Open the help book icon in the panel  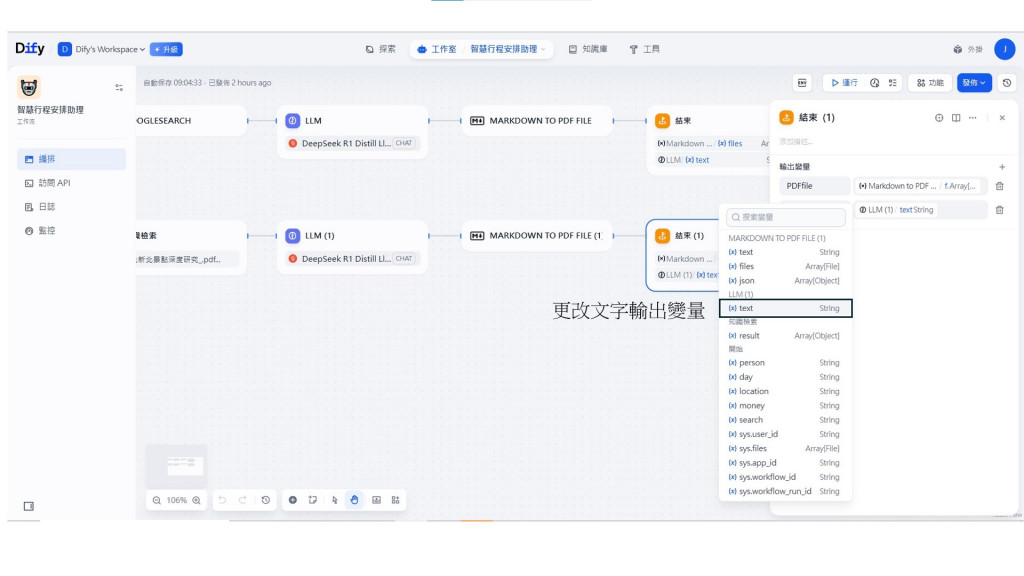pos(956,118)
